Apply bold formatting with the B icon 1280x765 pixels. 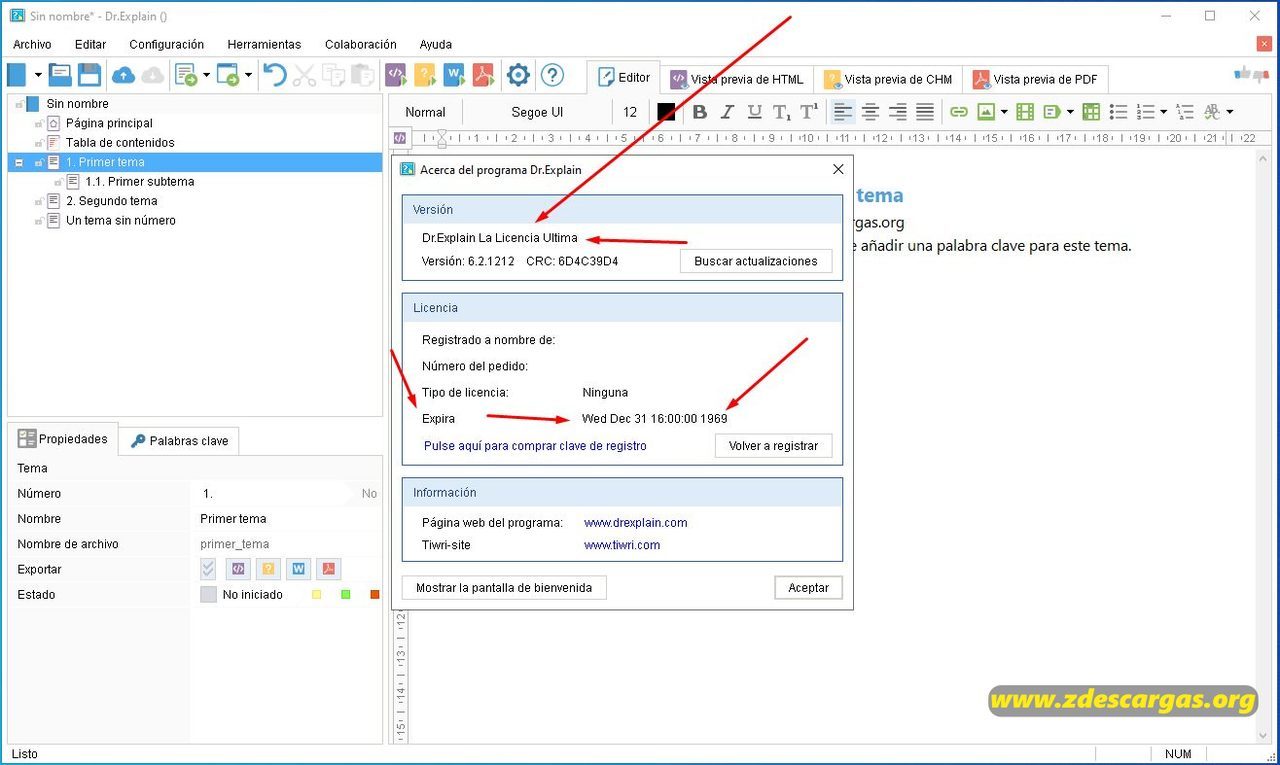click(699, 112)
